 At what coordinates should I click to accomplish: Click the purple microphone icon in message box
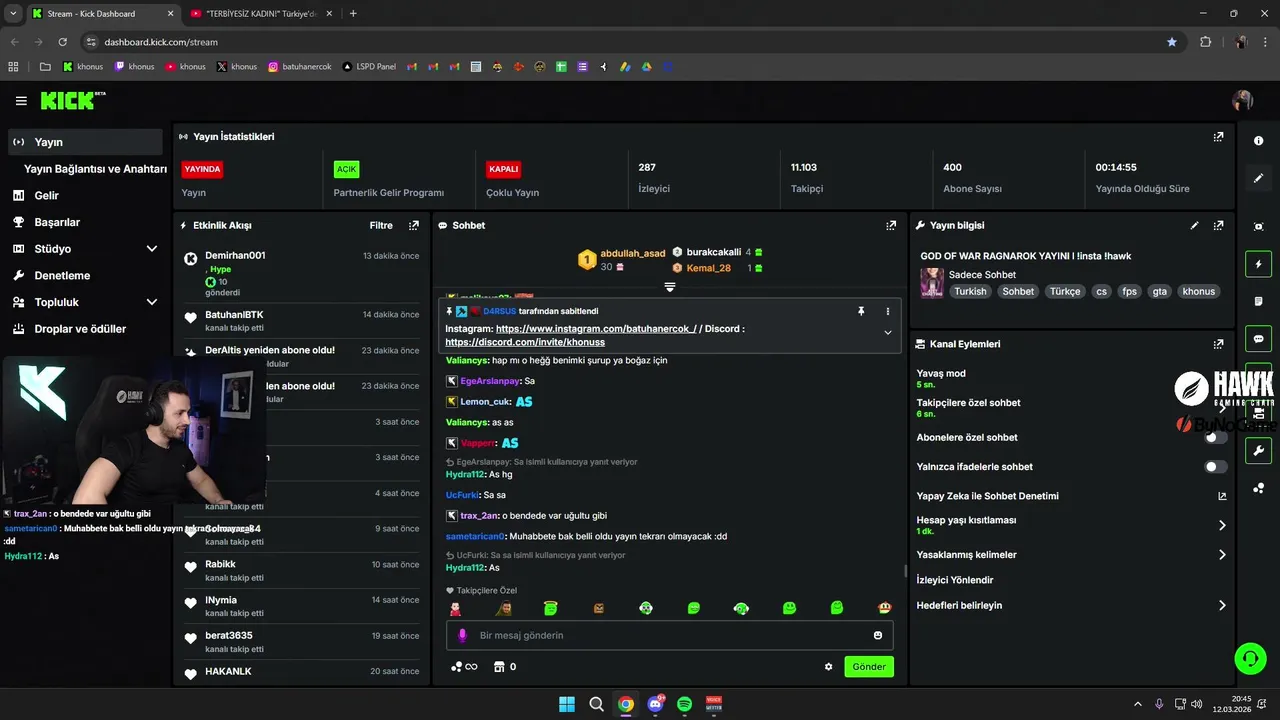462,635
